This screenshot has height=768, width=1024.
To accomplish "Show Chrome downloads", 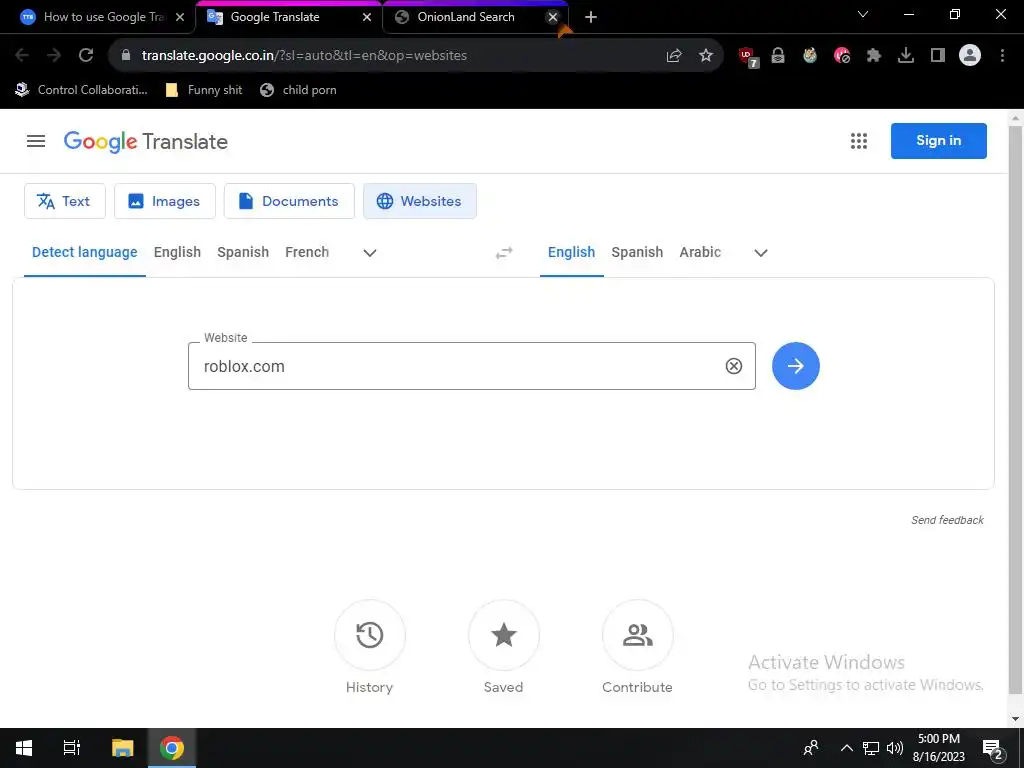I will click(x=906, y=56).
